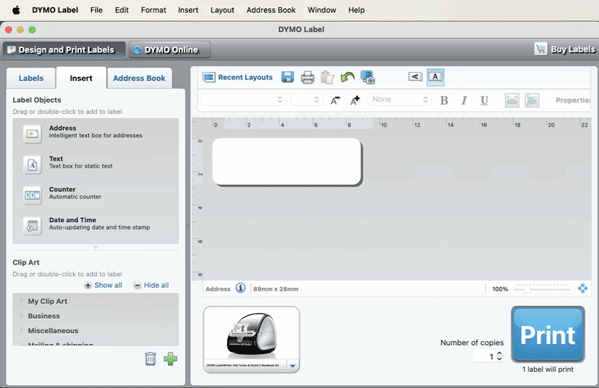
Task: Select the Counter label object icon
Action: click(x=32, y=195)
